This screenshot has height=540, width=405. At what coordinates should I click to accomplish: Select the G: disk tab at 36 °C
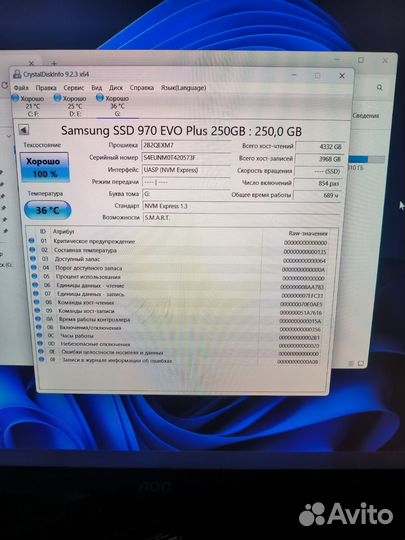click(x=116, y=106)
